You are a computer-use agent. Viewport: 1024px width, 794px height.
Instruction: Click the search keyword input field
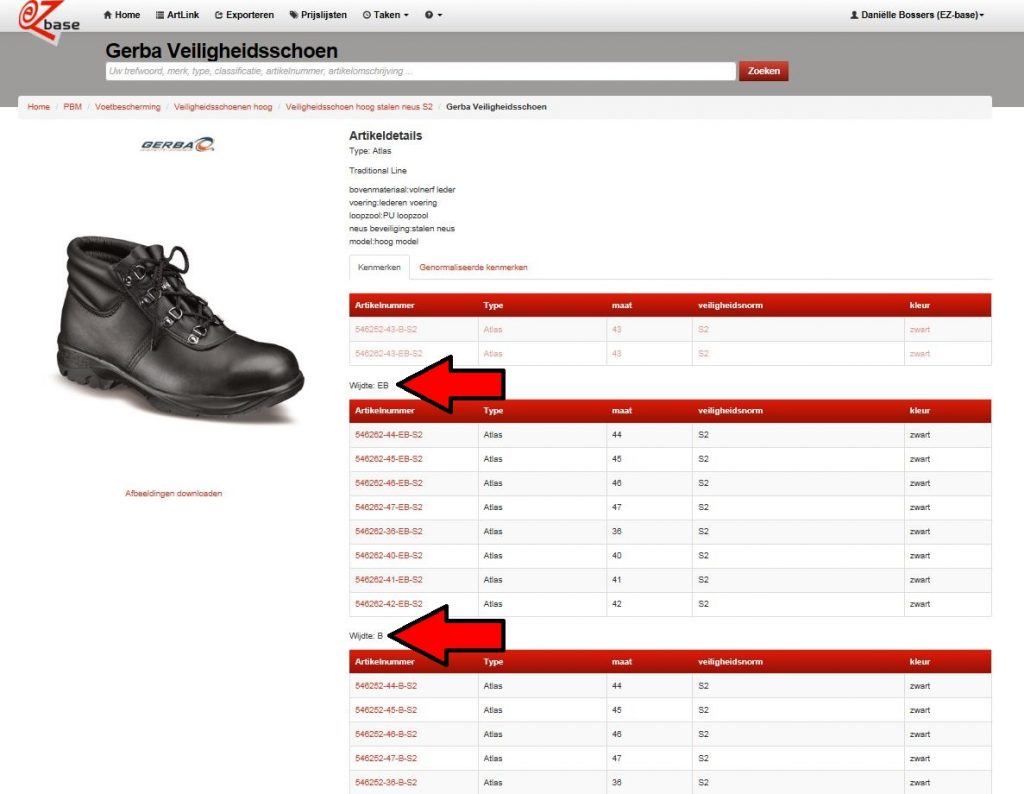(x=420, y=71)
